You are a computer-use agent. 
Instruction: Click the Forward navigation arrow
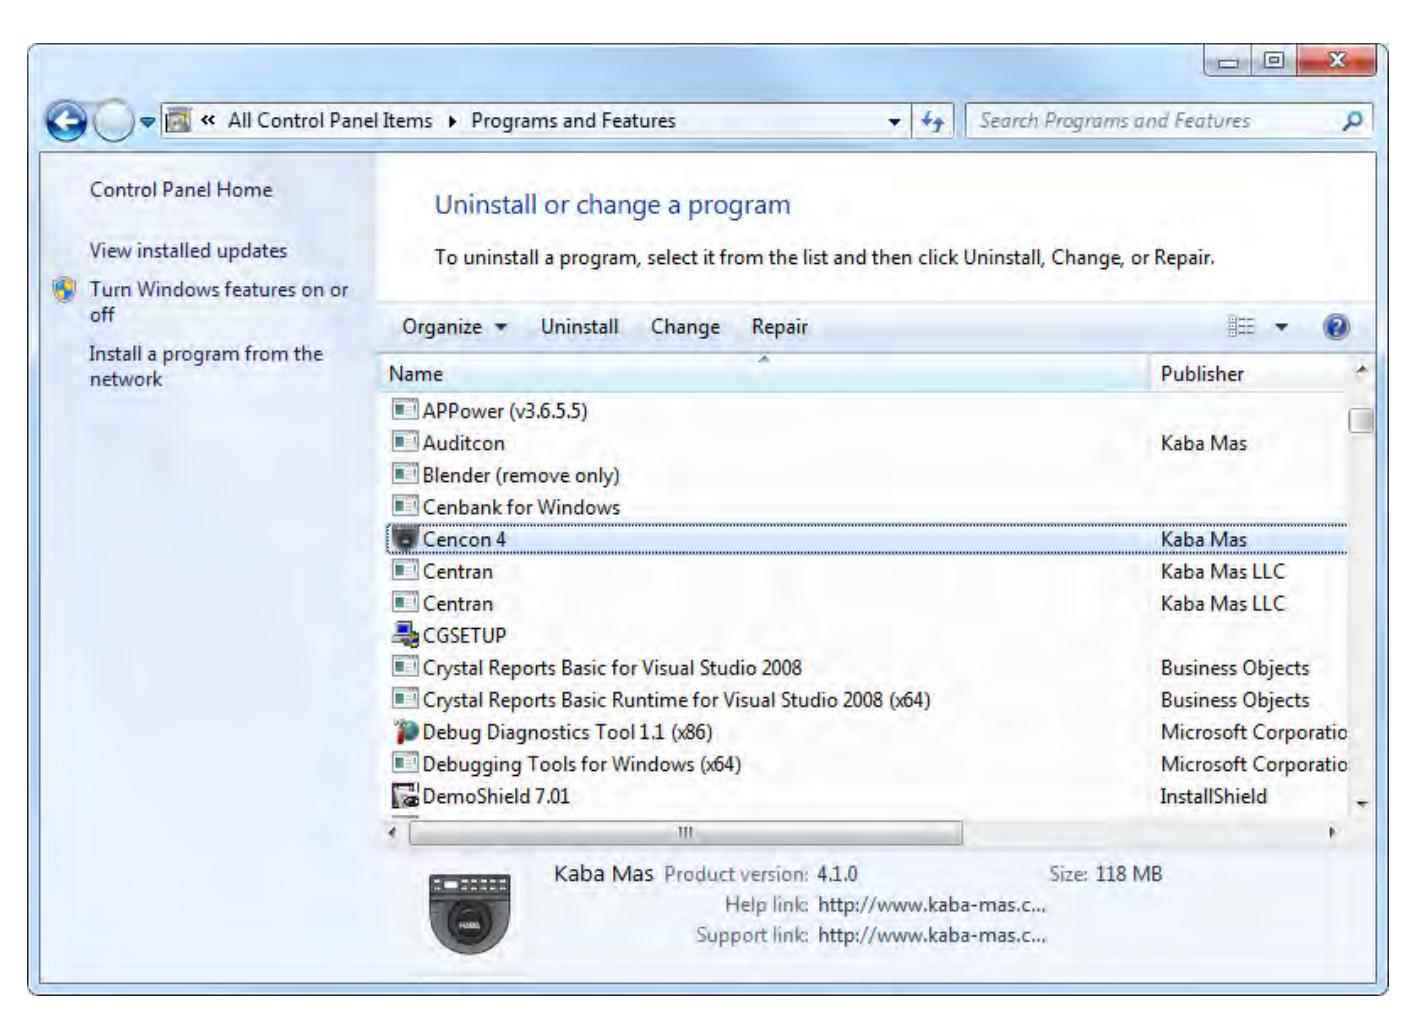click(113, 122)
